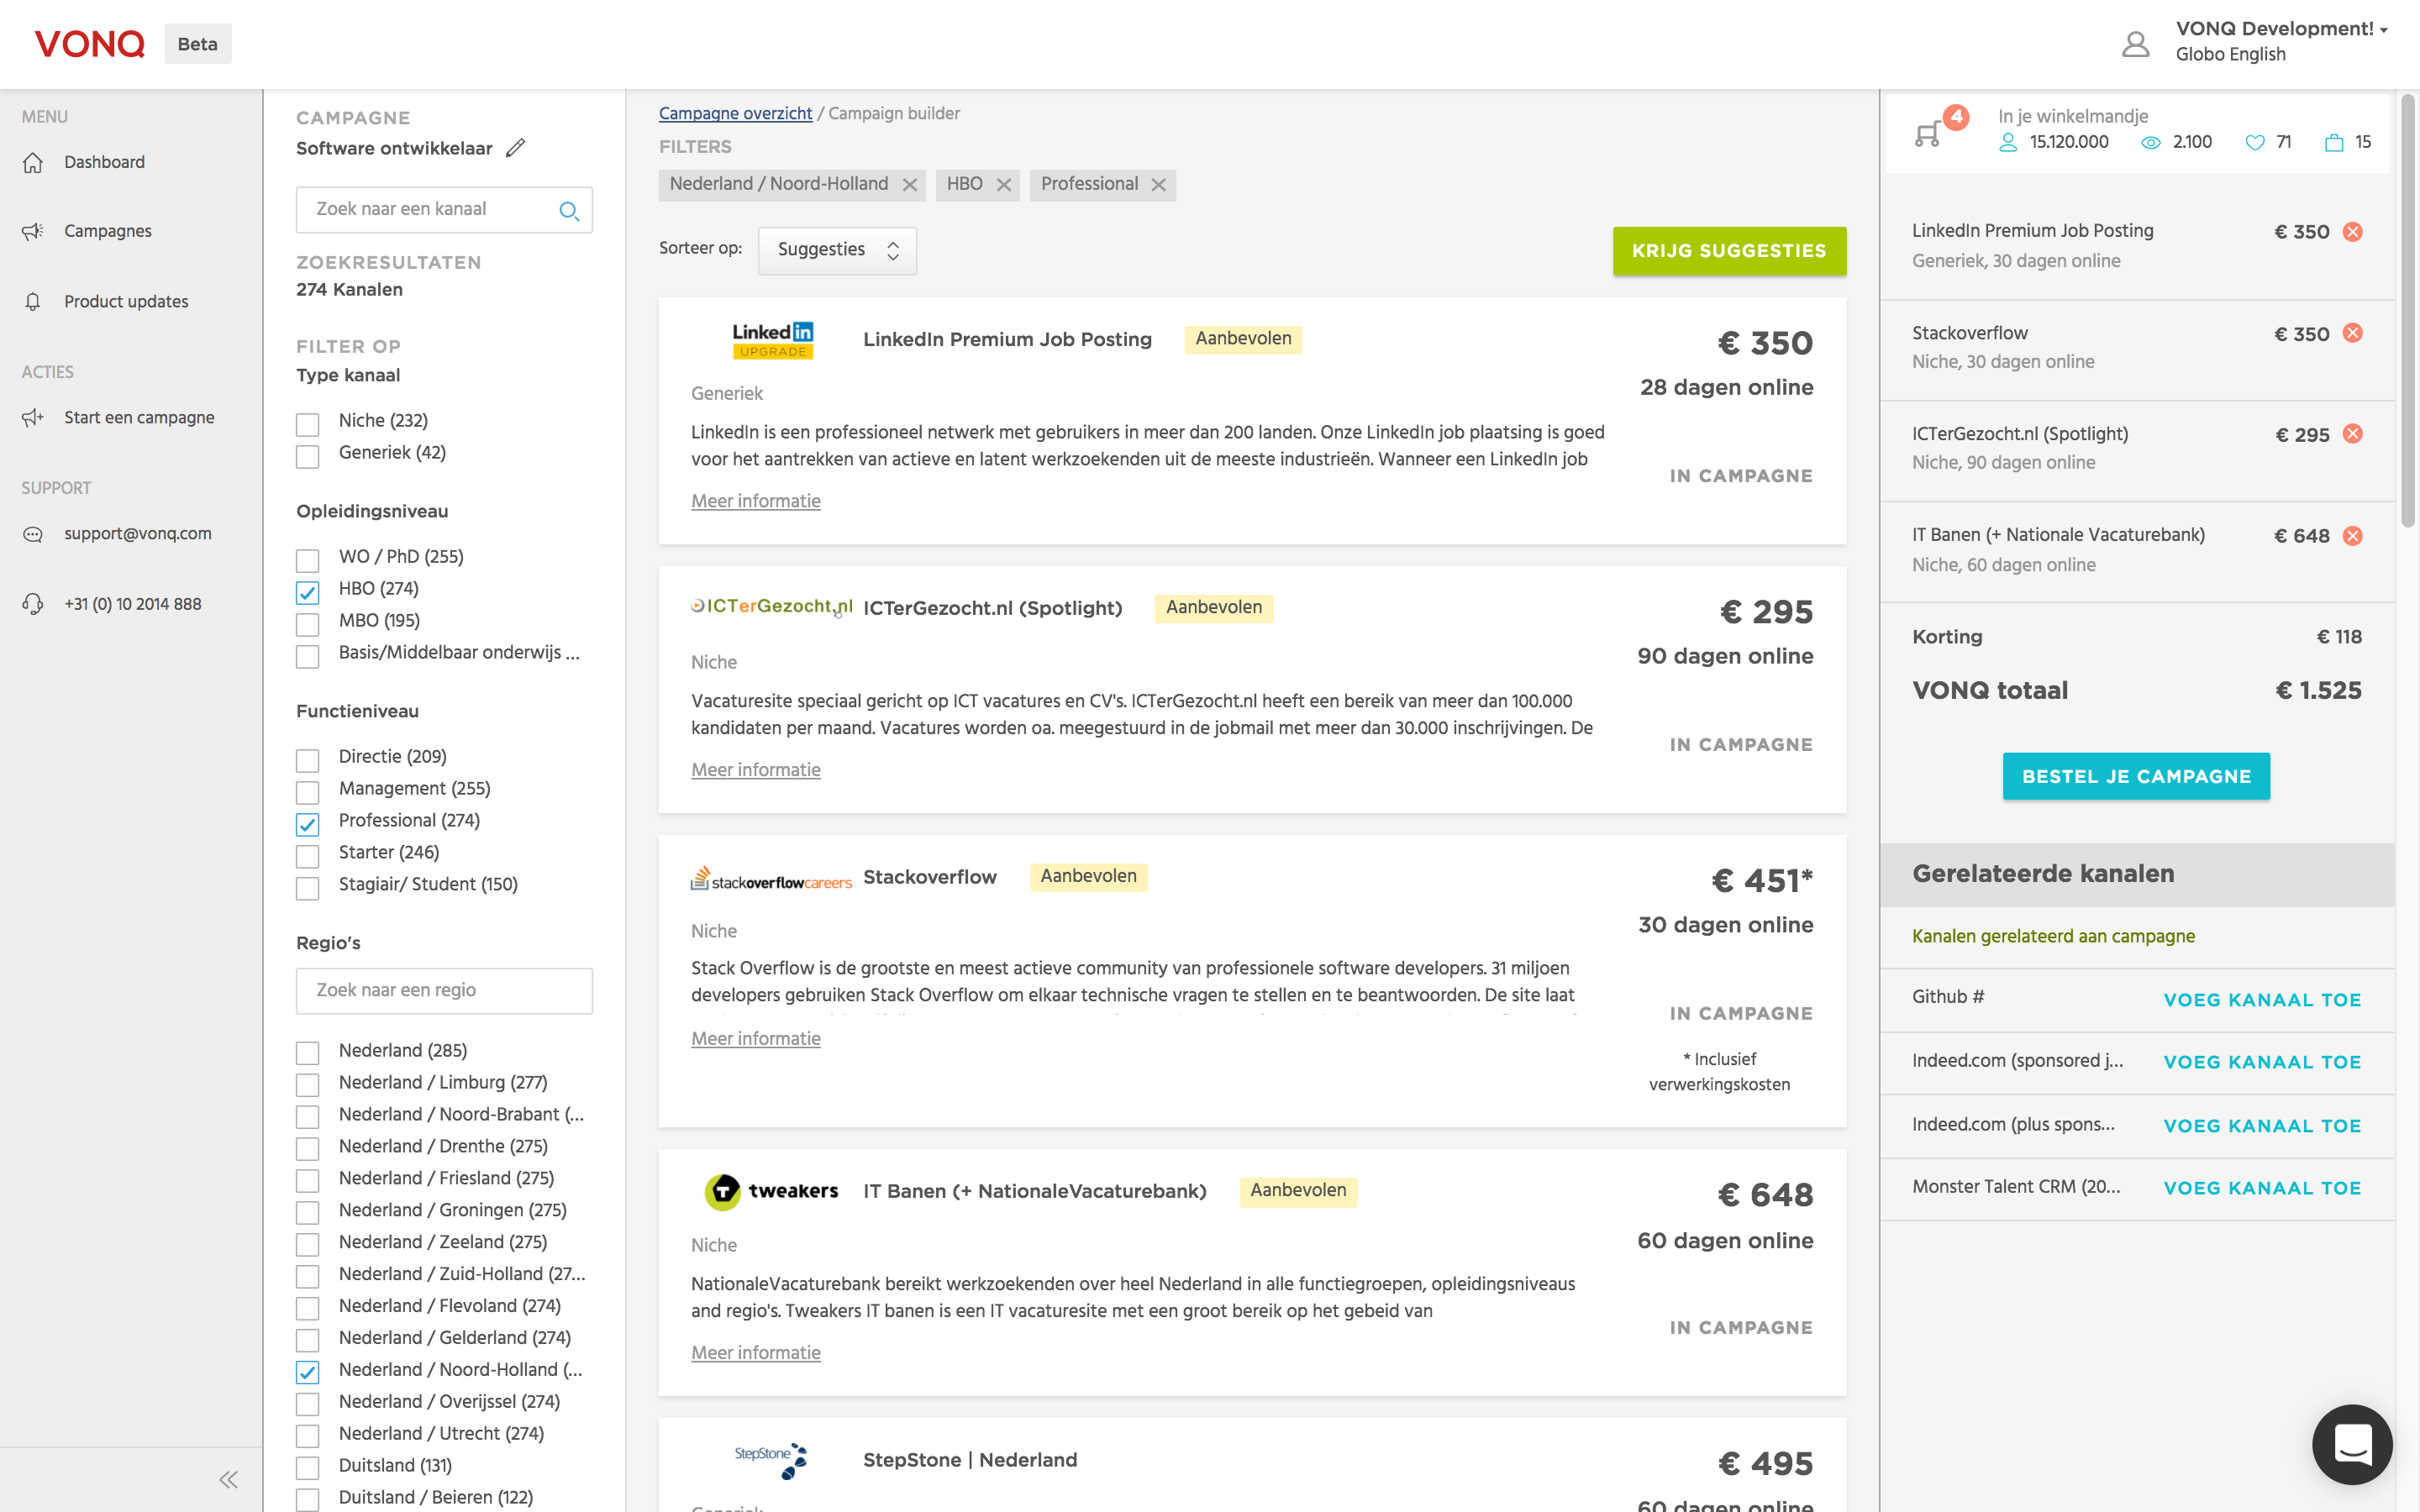The image size is (2420, 1512).
Task: Click the right panel vertical scrollbar
Action: [x=2409, y=310]
